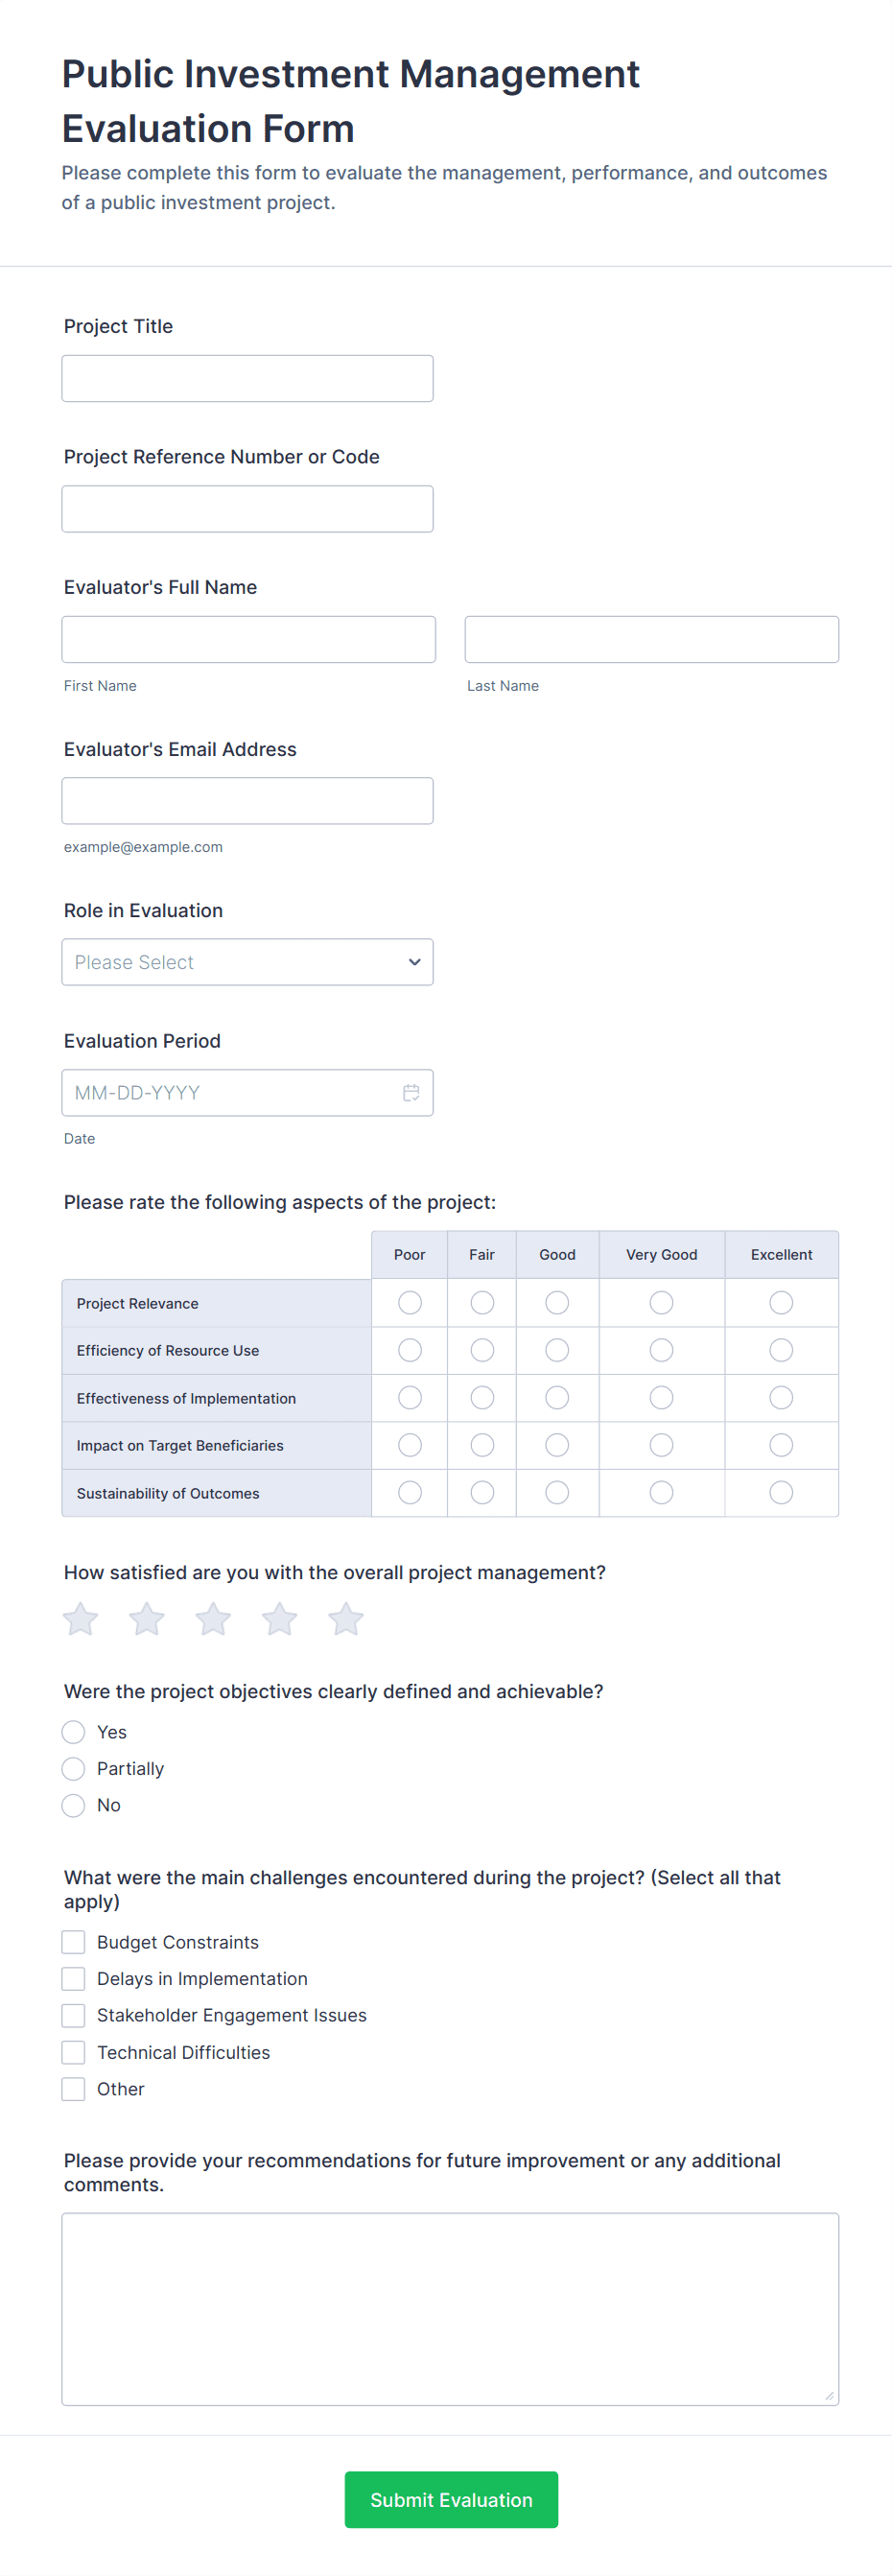Choose Partially for project objectives question
The width and height of the screenshot is (892, 2576).
click(74, 1769)
